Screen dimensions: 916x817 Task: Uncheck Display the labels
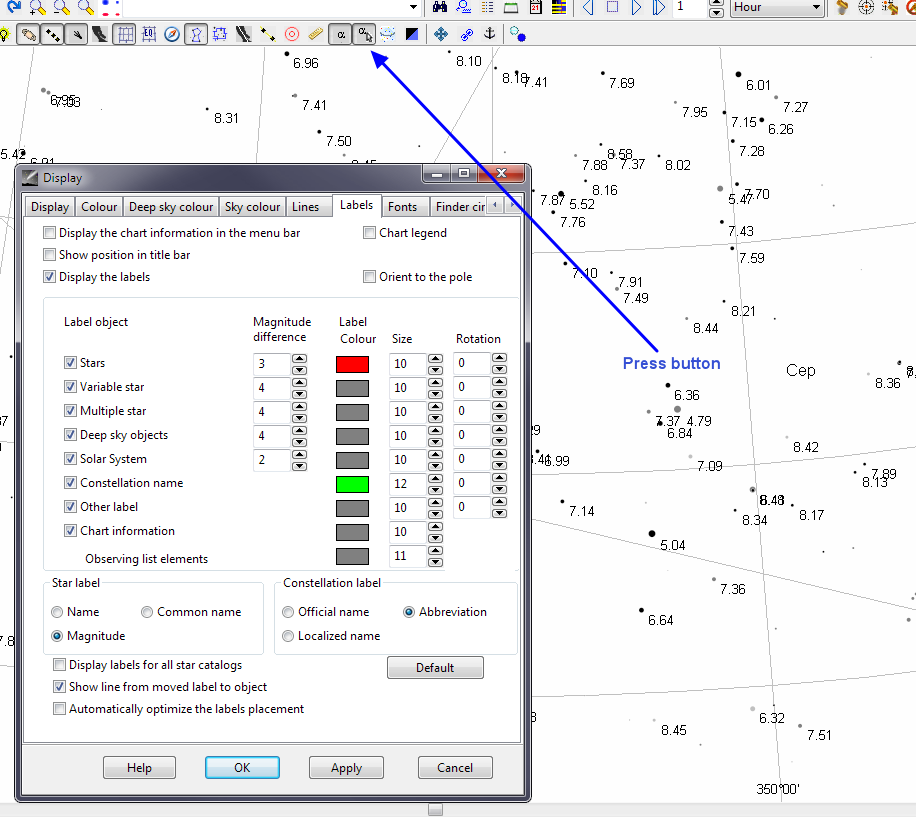coord(50,277)
